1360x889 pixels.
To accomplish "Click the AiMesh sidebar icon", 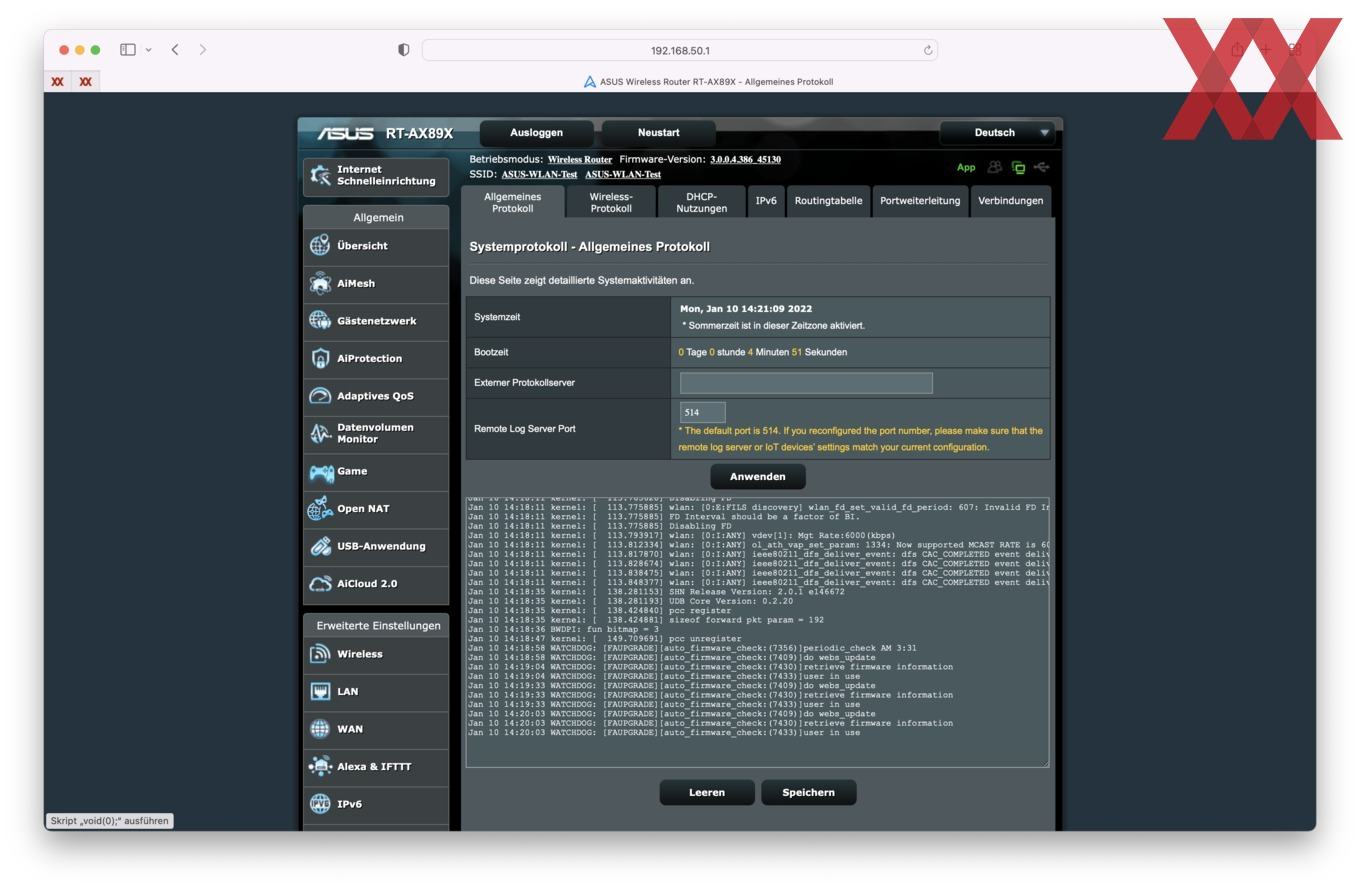I will coord(320,284).
